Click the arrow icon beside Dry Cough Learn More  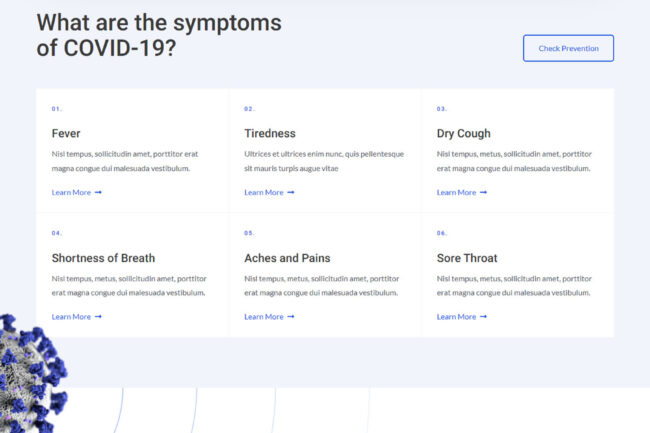coord(483,192)
